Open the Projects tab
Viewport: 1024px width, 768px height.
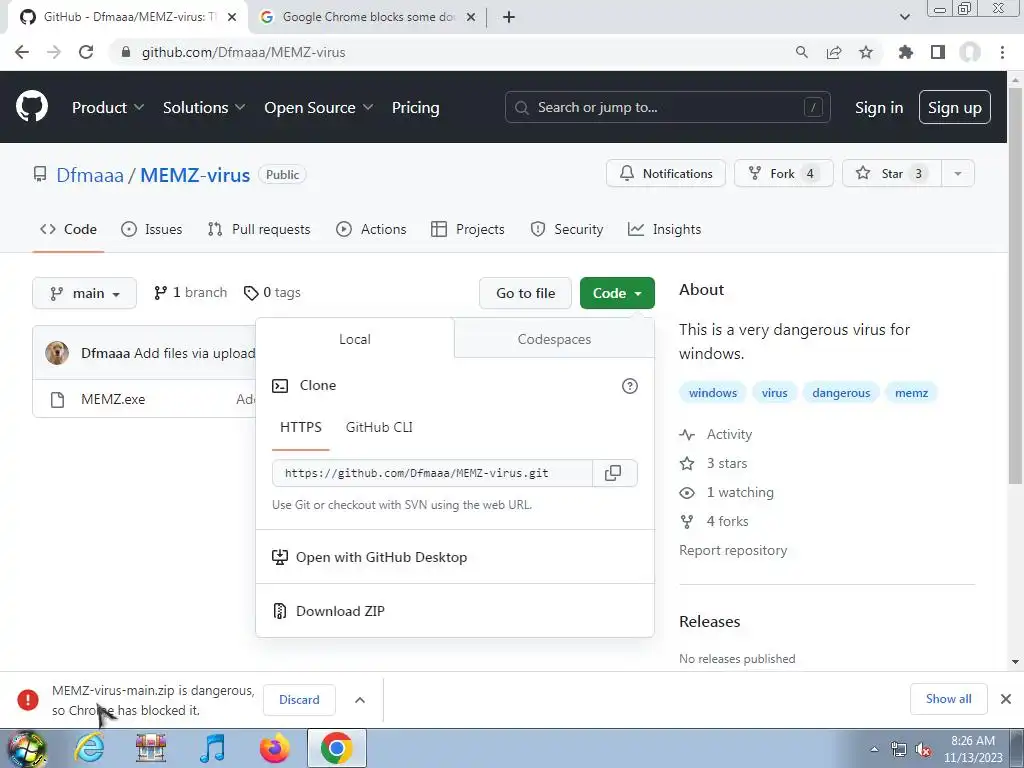[x=468, y=229]
